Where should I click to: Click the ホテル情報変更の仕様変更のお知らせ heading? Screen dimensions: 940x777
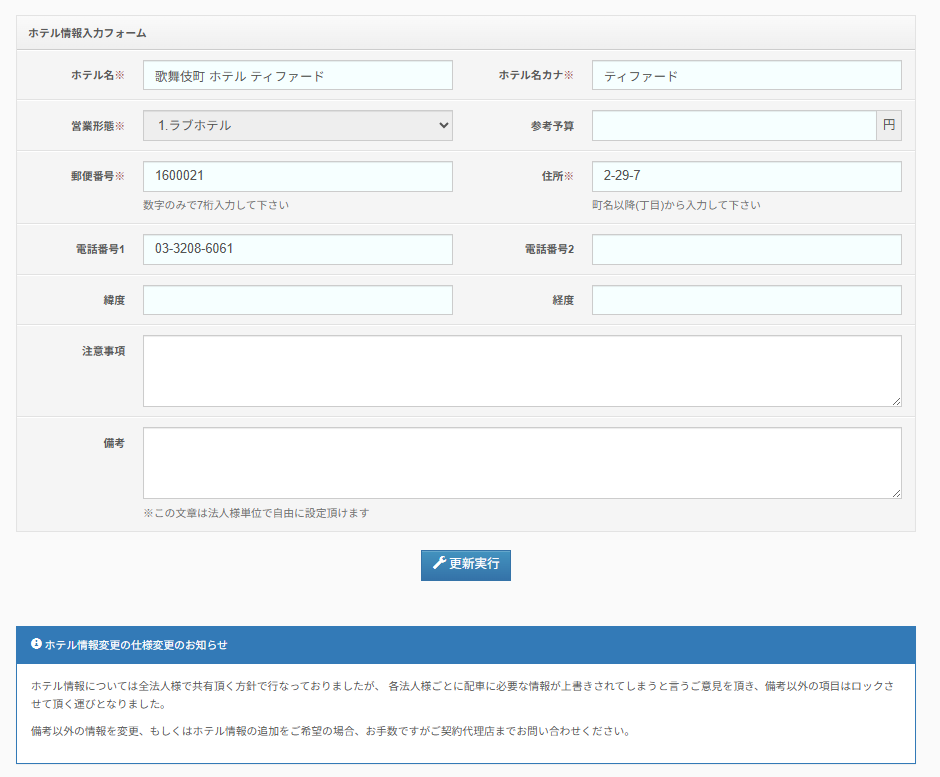coord(136,645)
